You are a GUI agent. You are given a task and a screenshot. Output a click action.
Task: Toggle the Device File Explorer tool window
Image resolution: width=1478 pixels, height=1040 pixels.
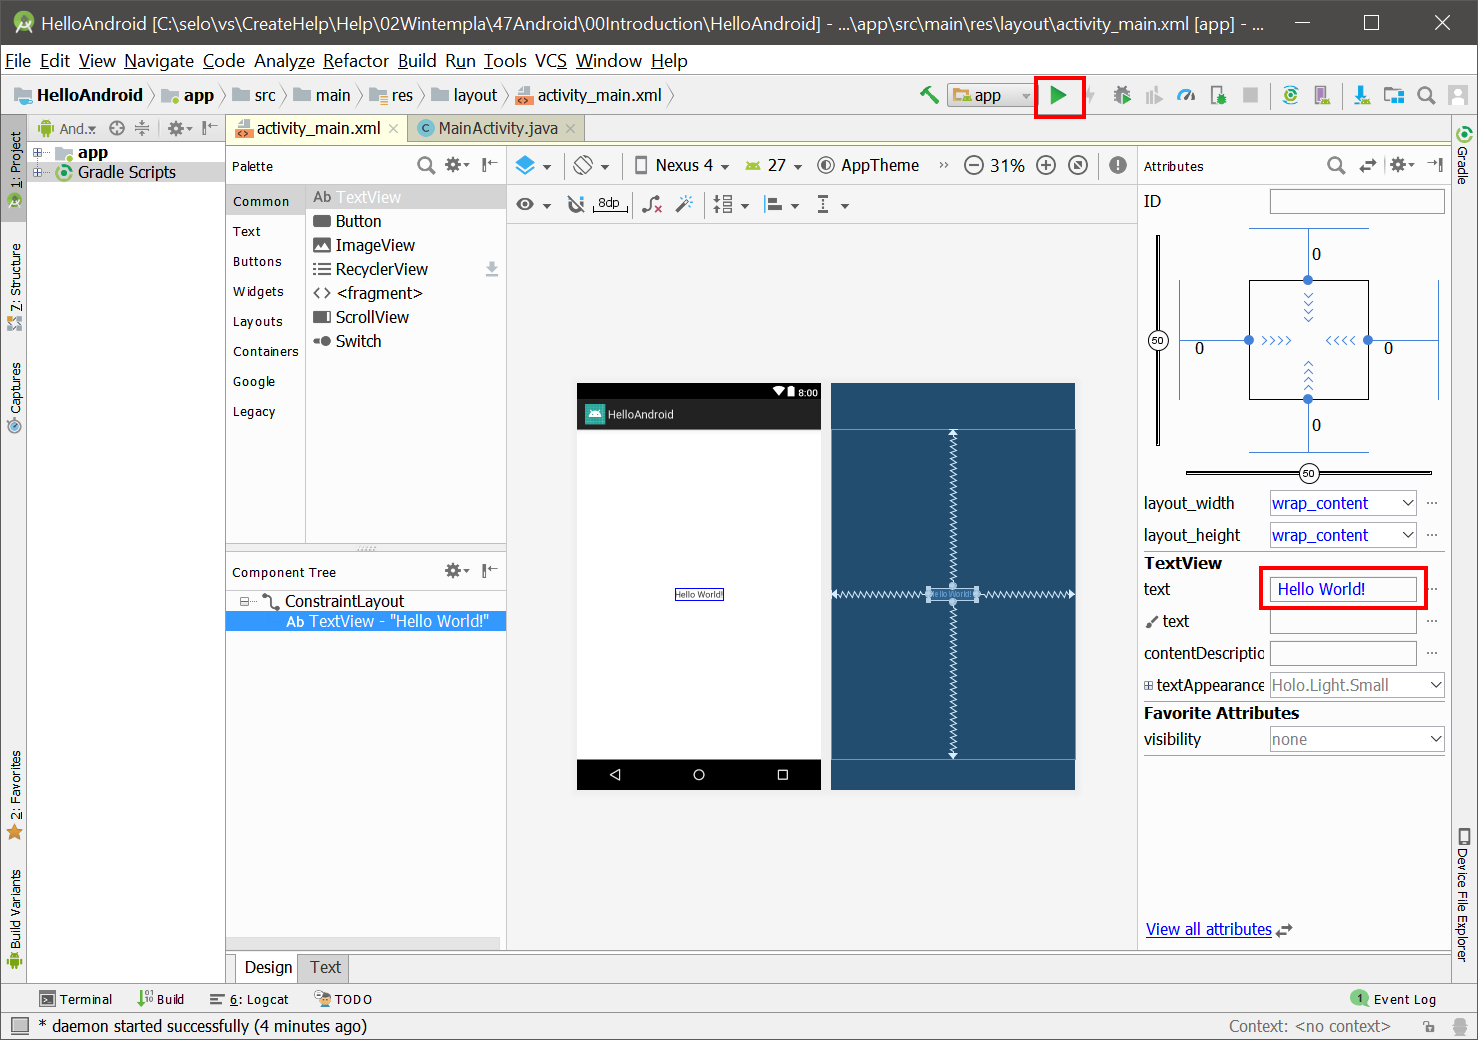pyautogui.click(x=1463, y=895)
